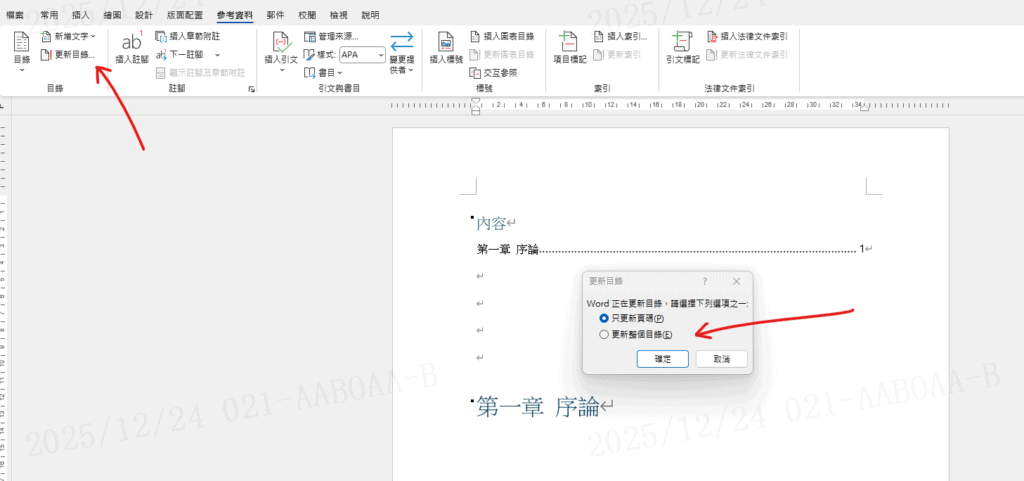
Task: Click the 插入註腳 (Insert Footnote) icon
Action: point(132,48)
